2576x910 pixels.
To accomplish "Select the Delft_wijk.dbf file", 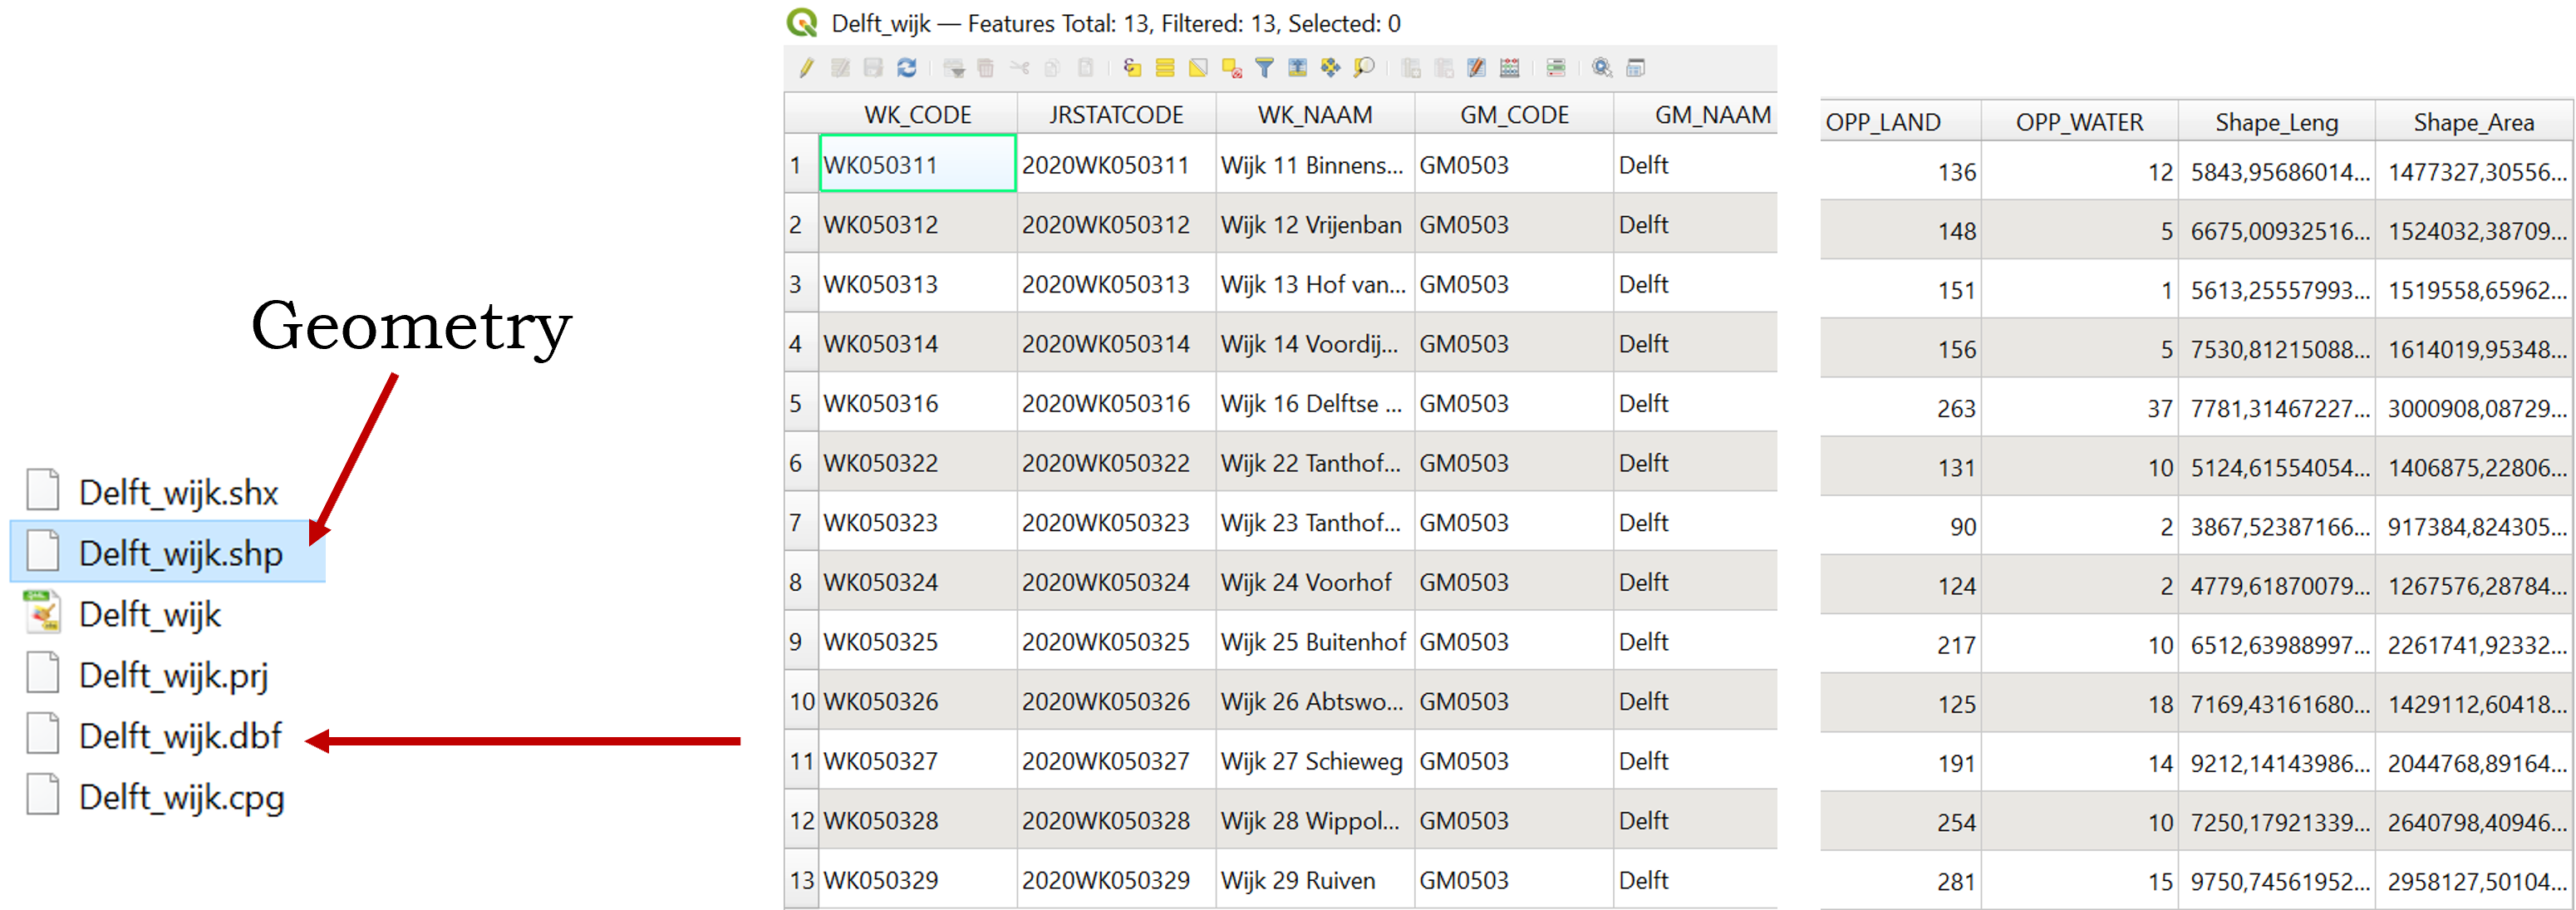I will click(154, 736).
